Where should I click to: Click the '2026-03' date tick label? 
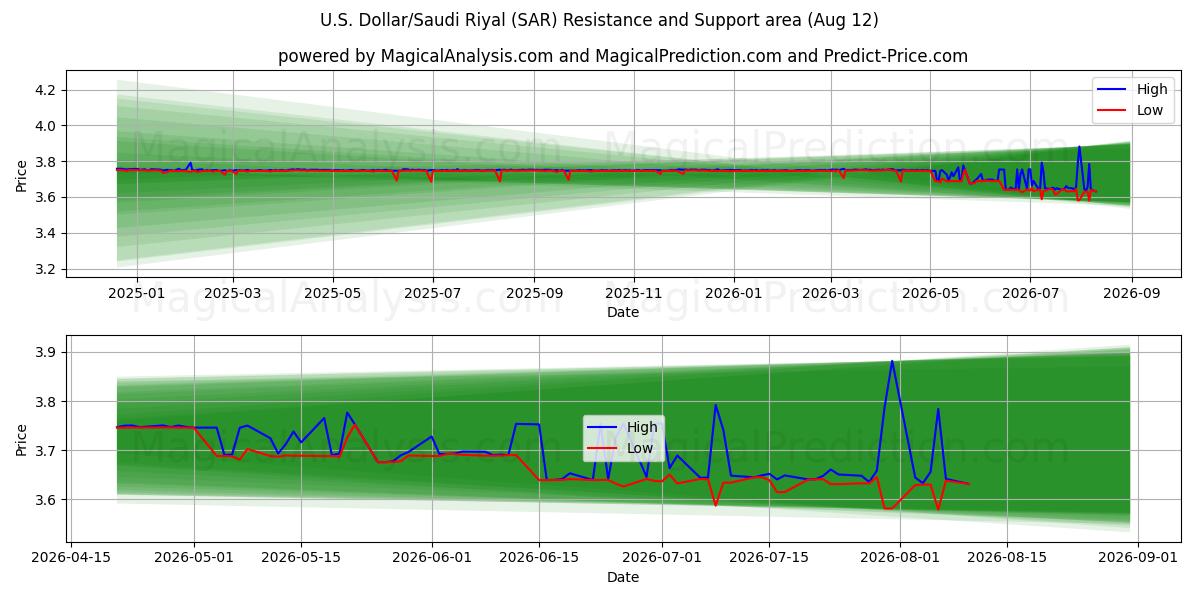coord(830,295)
